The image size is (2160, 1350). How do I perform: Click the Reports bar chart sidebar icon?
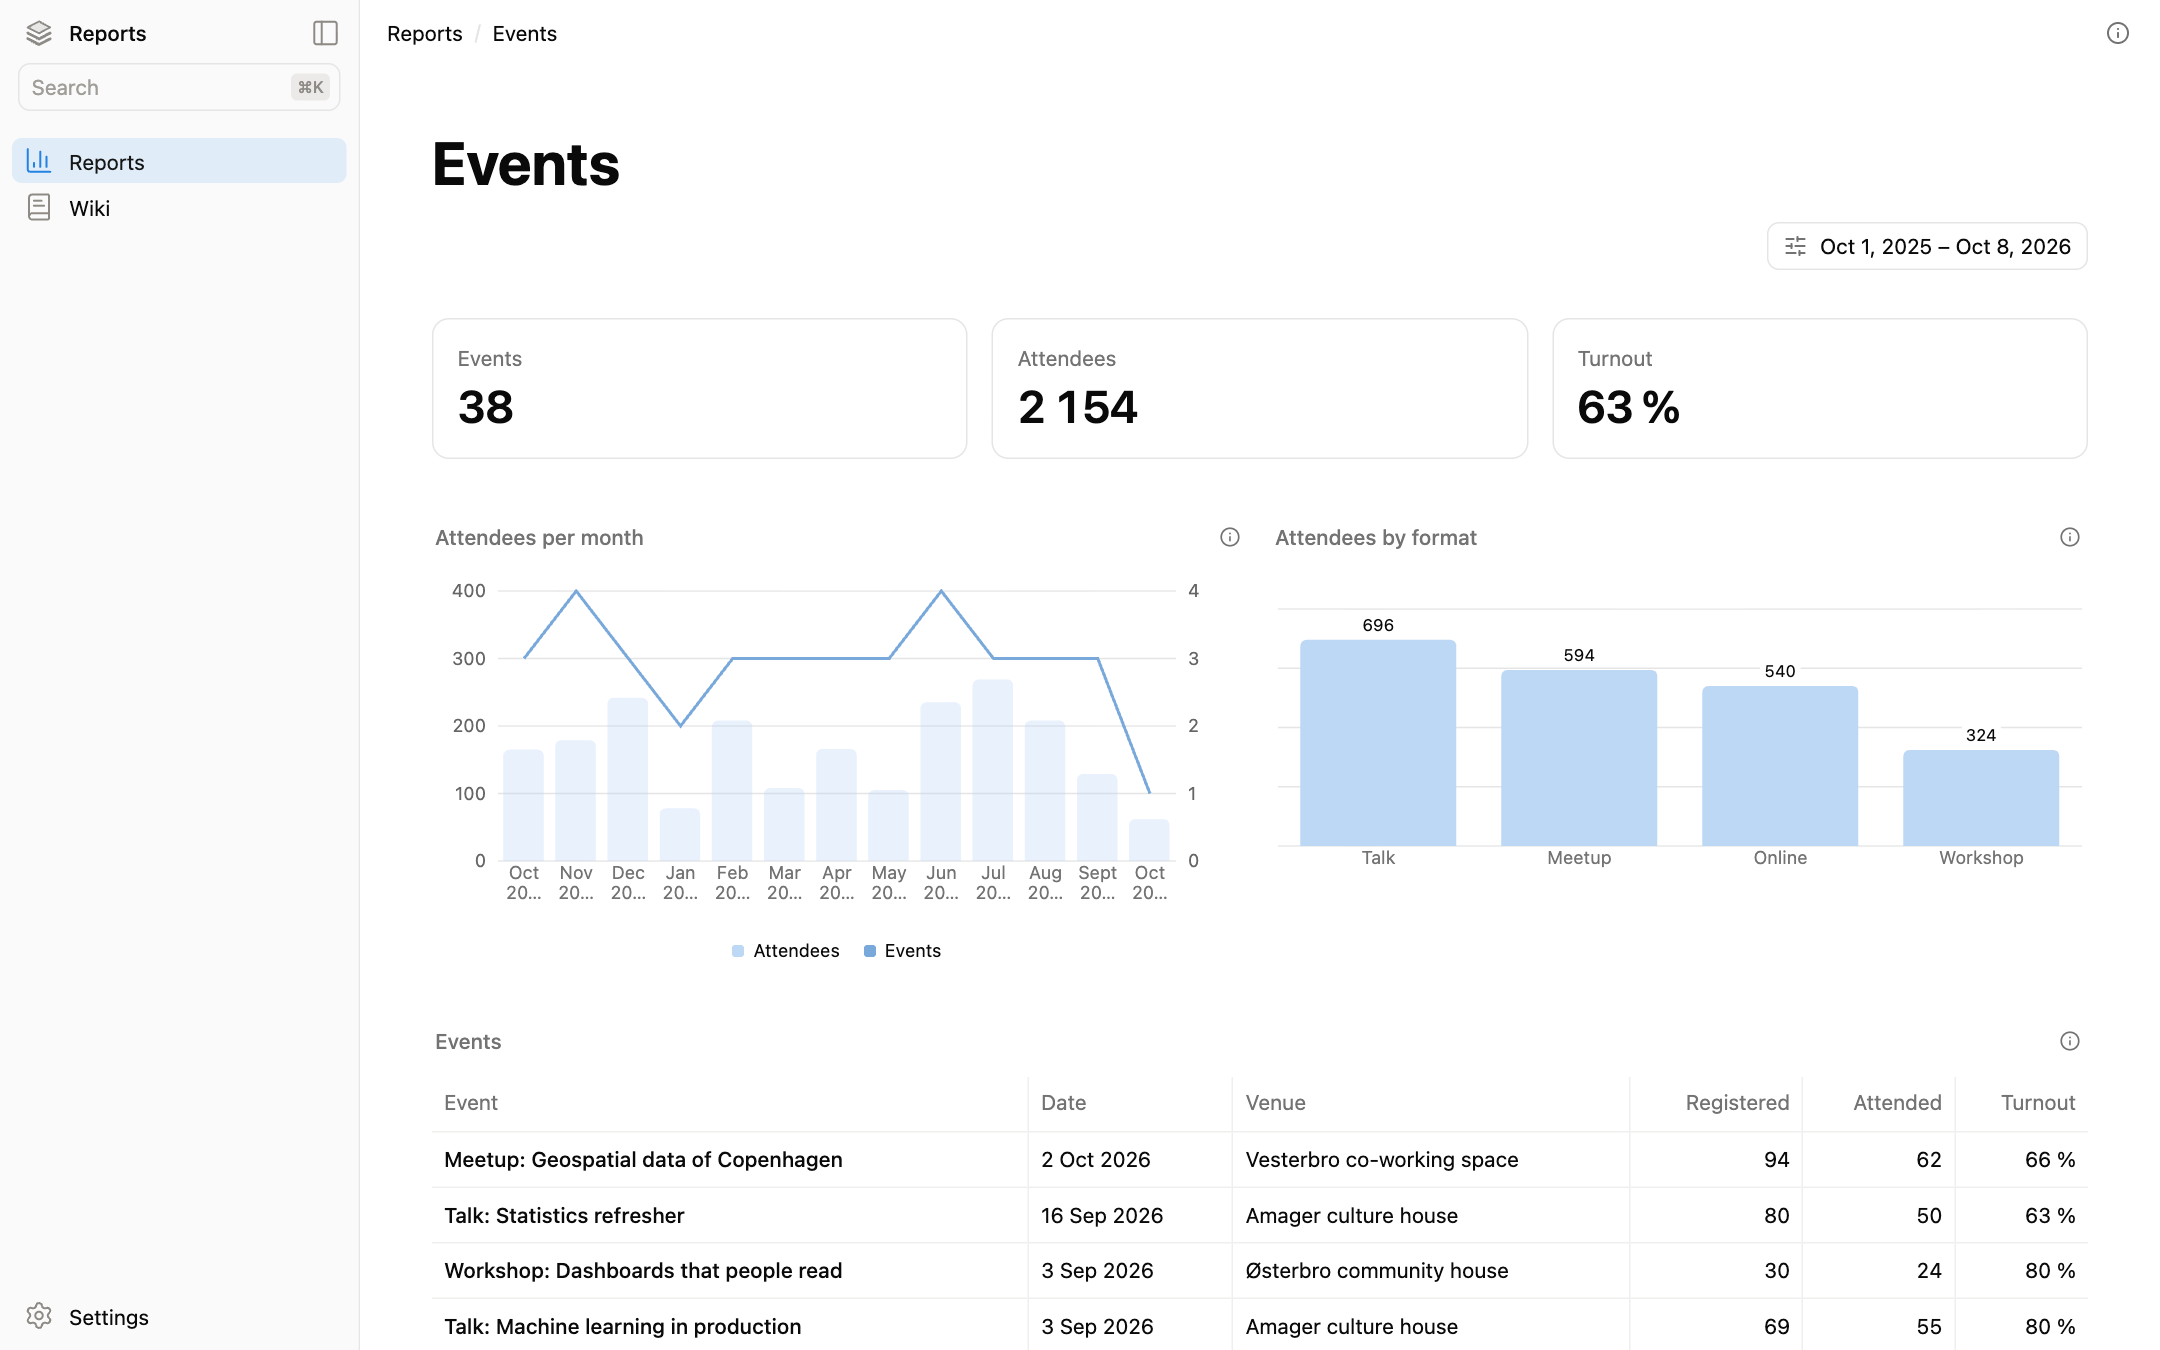click(39, 160)
